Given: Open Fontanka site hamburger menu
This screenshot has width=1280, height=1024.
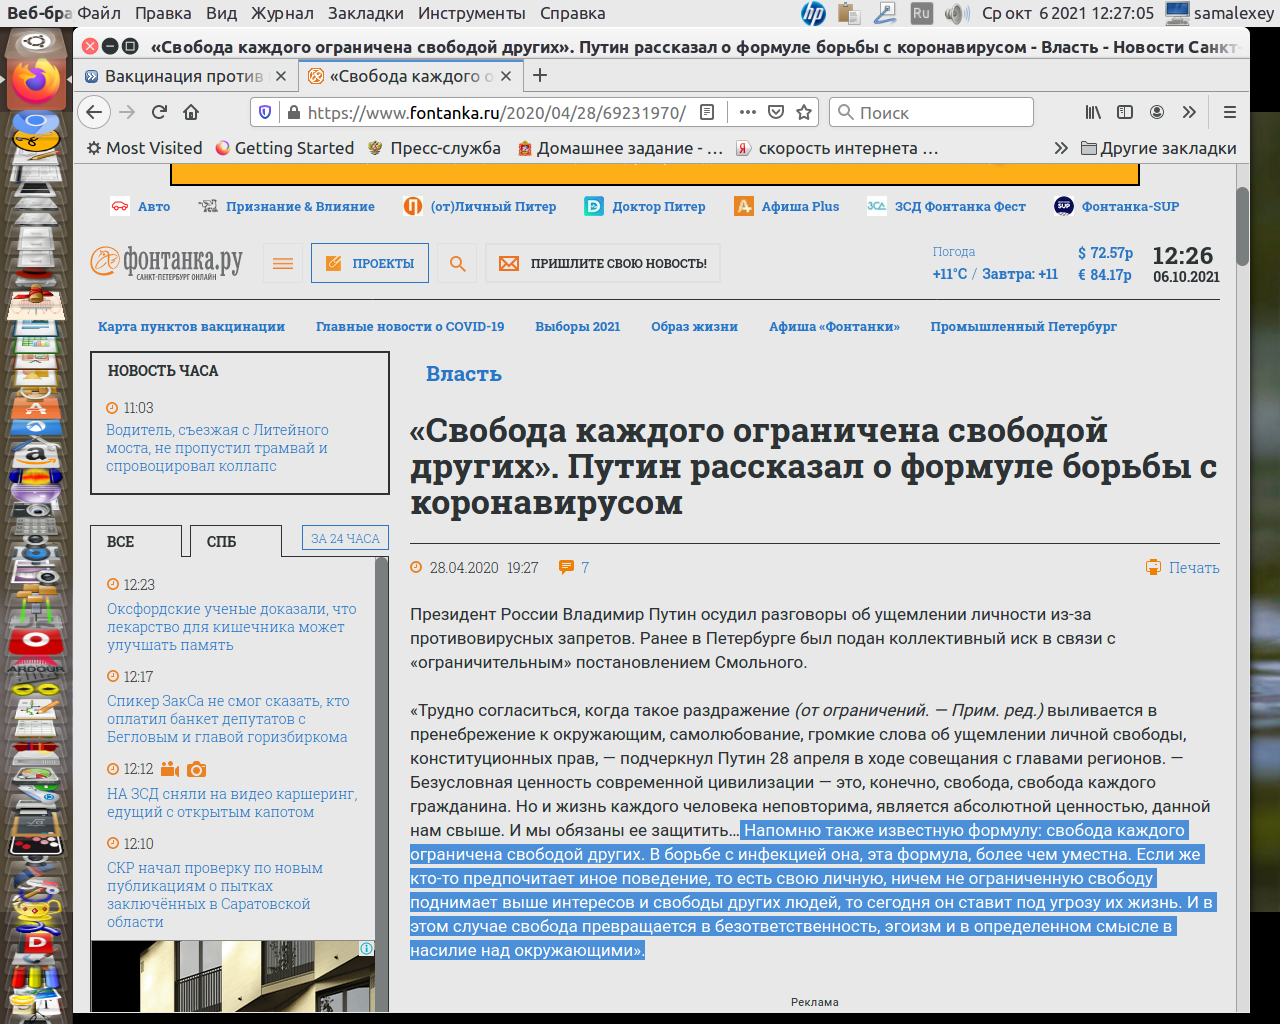Looking at the screenshot, I should [283, 263].
